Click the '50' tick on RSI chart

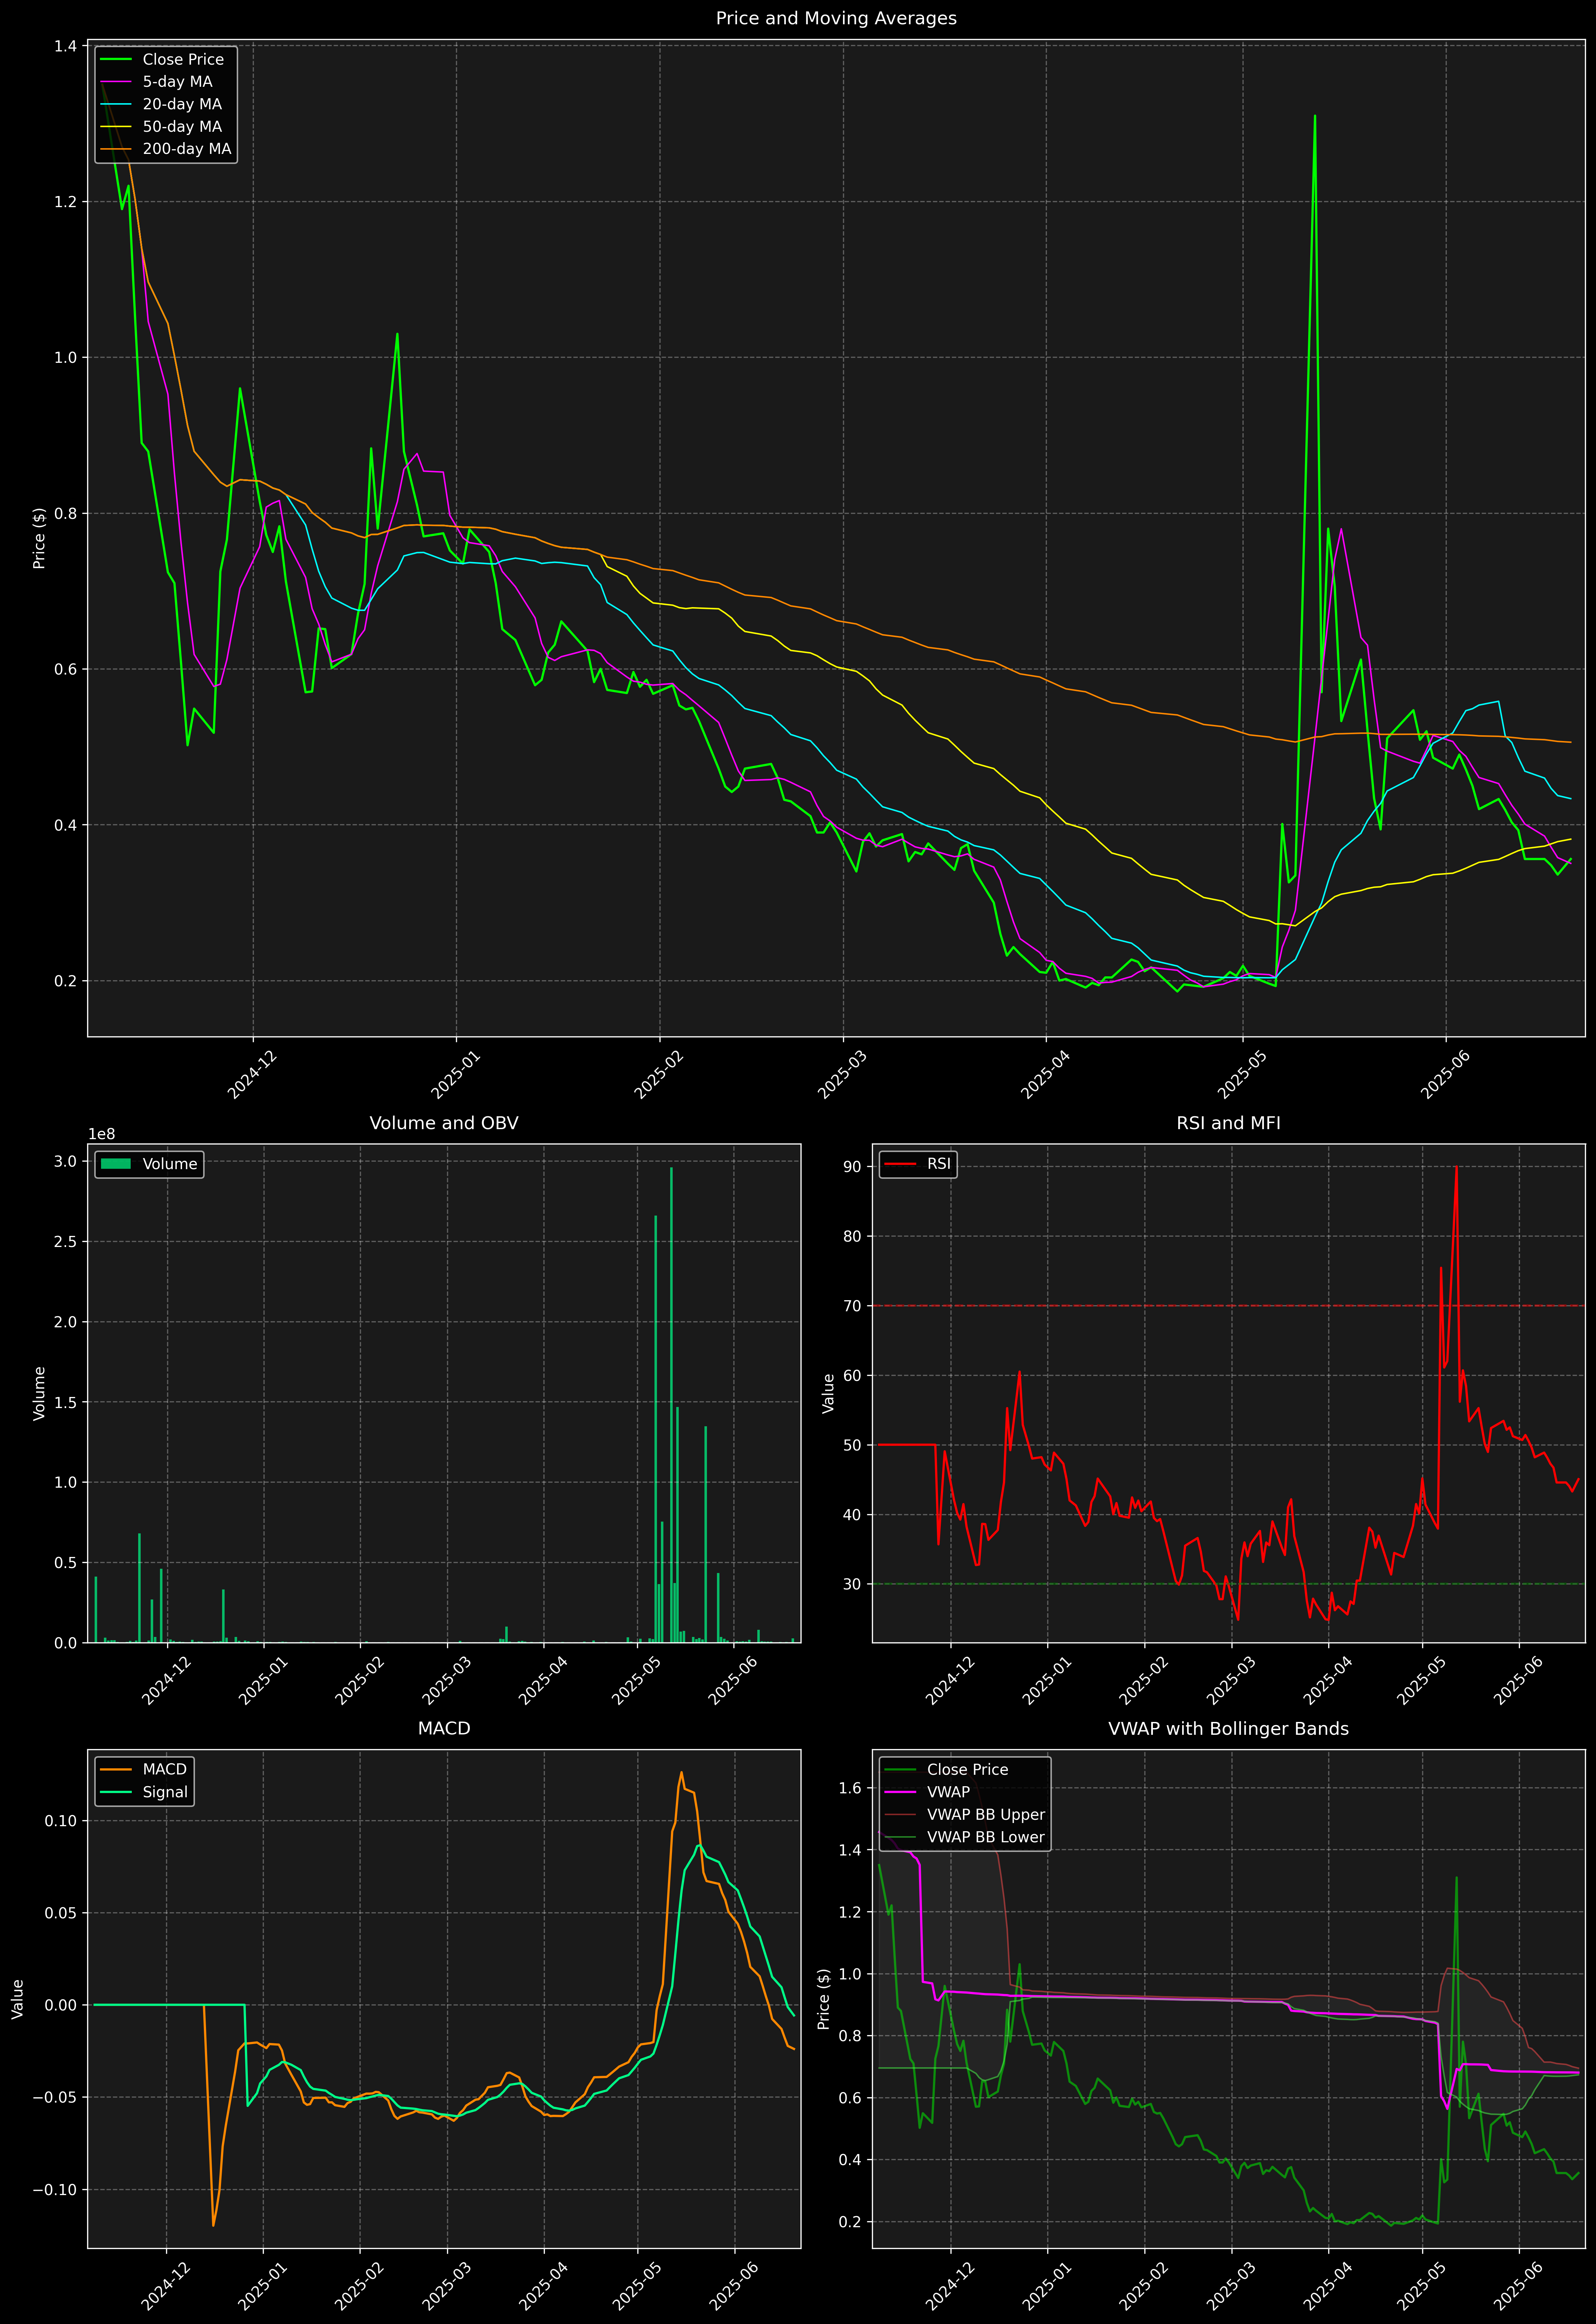(852, 1445)
